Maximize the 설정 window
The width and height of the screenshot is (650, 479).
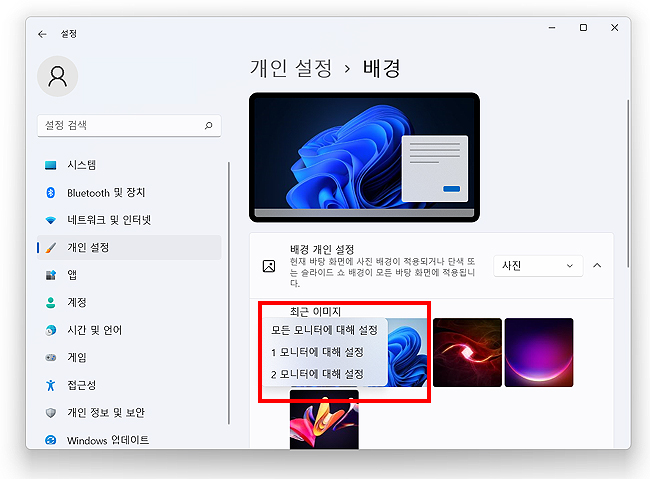[x=583, y=28]
